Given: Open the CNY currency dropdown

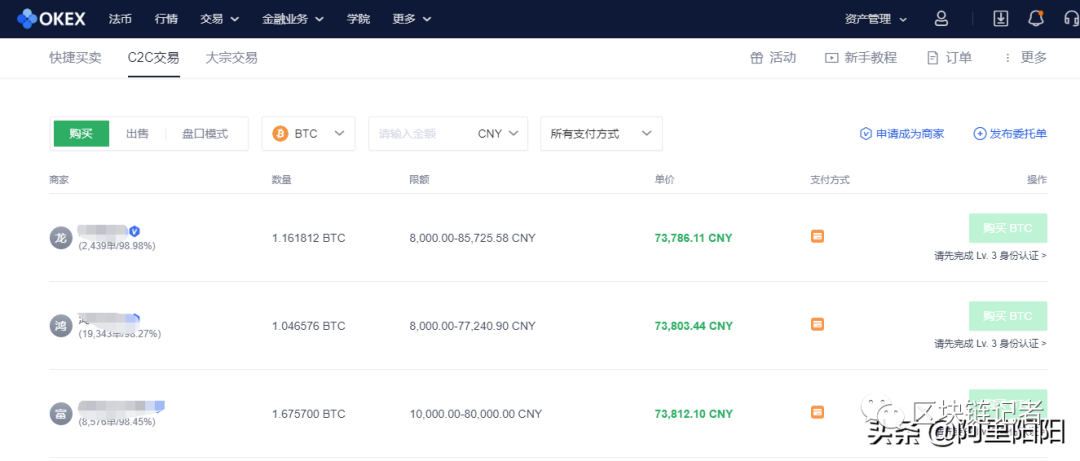Looking at the screenshot, I should click(x=500, y=134).
